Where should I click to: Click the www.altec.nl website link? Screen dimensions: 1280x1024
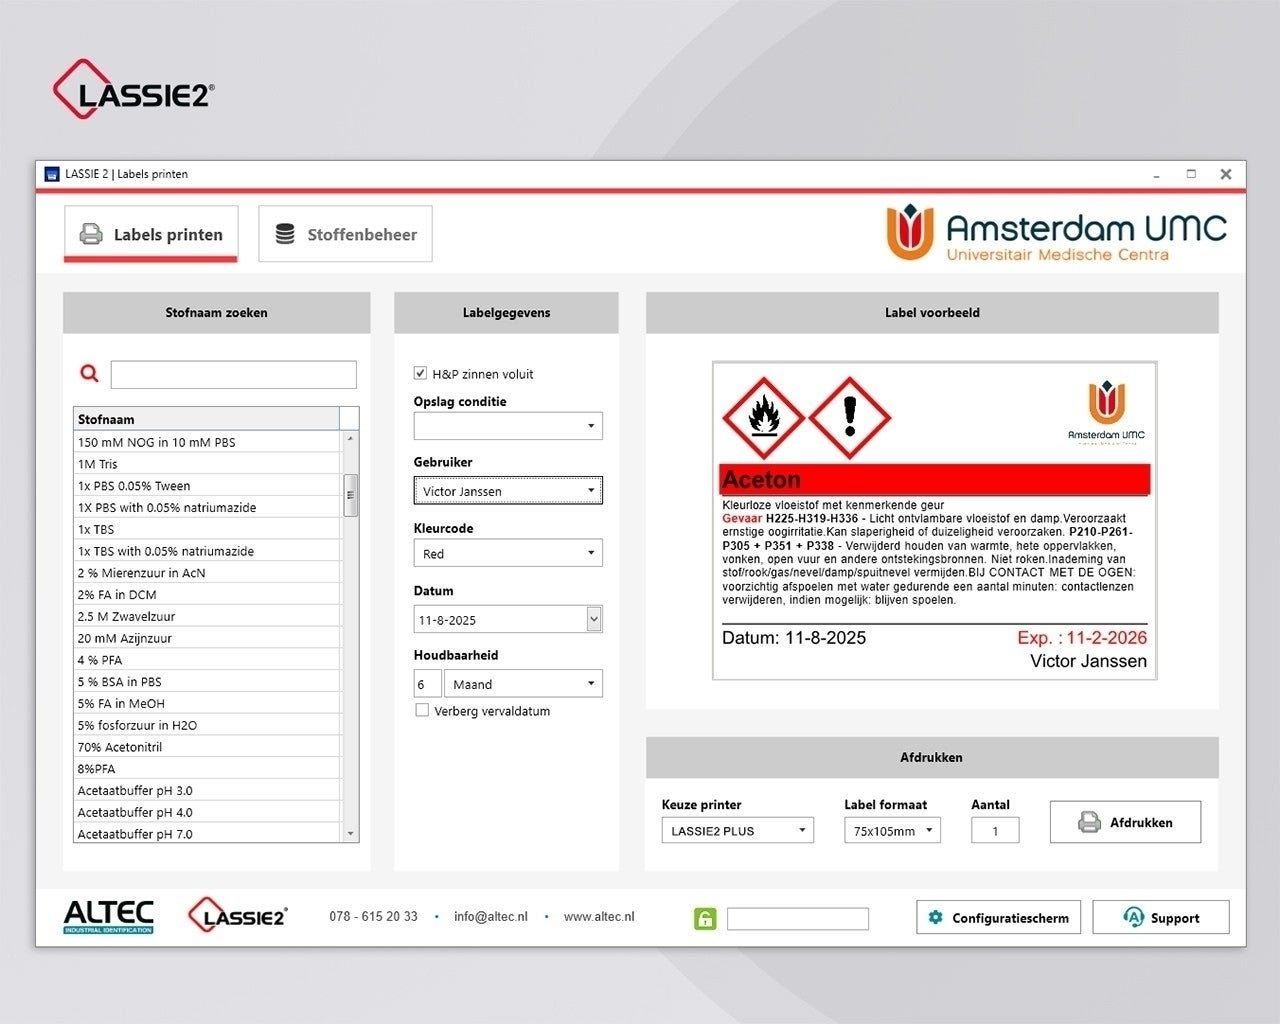598,917
